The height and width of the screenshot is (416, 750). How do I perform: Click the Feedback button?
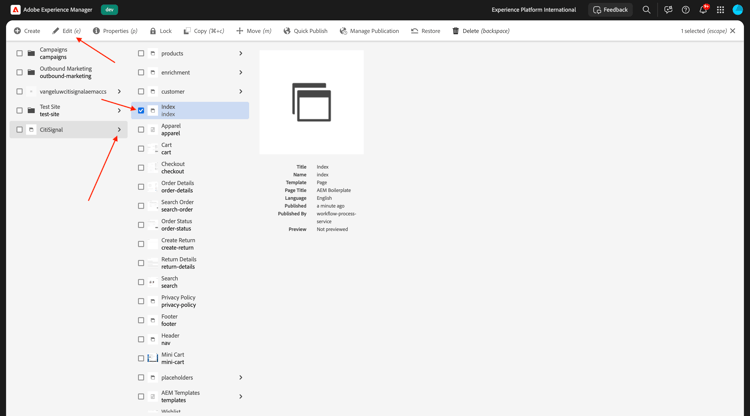pos(610,10)
